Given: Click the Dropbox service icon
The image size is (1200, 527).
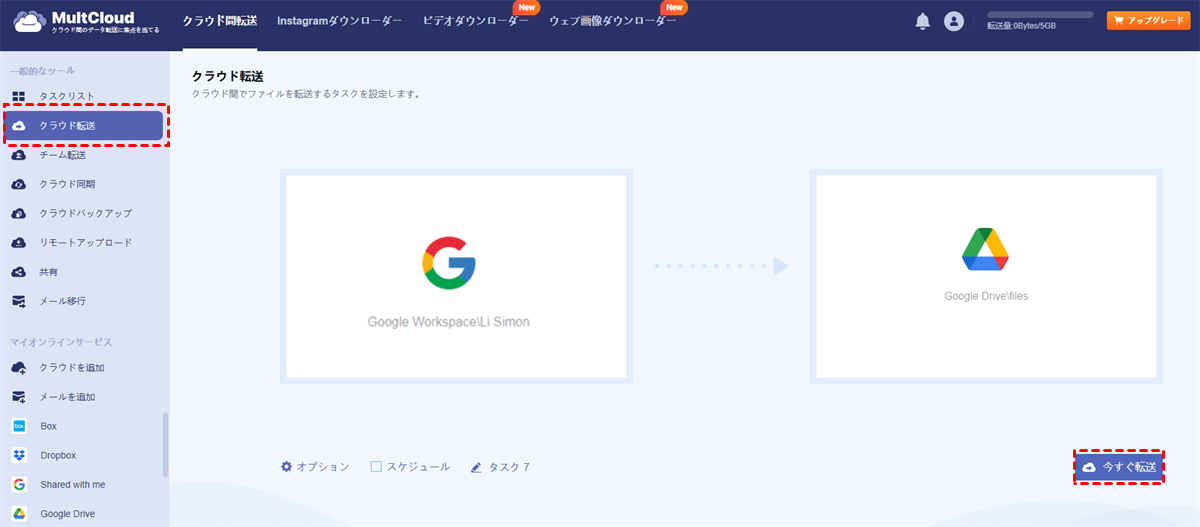Looking at the screenshot, I should pyautogui.click(x=18, y=455).
